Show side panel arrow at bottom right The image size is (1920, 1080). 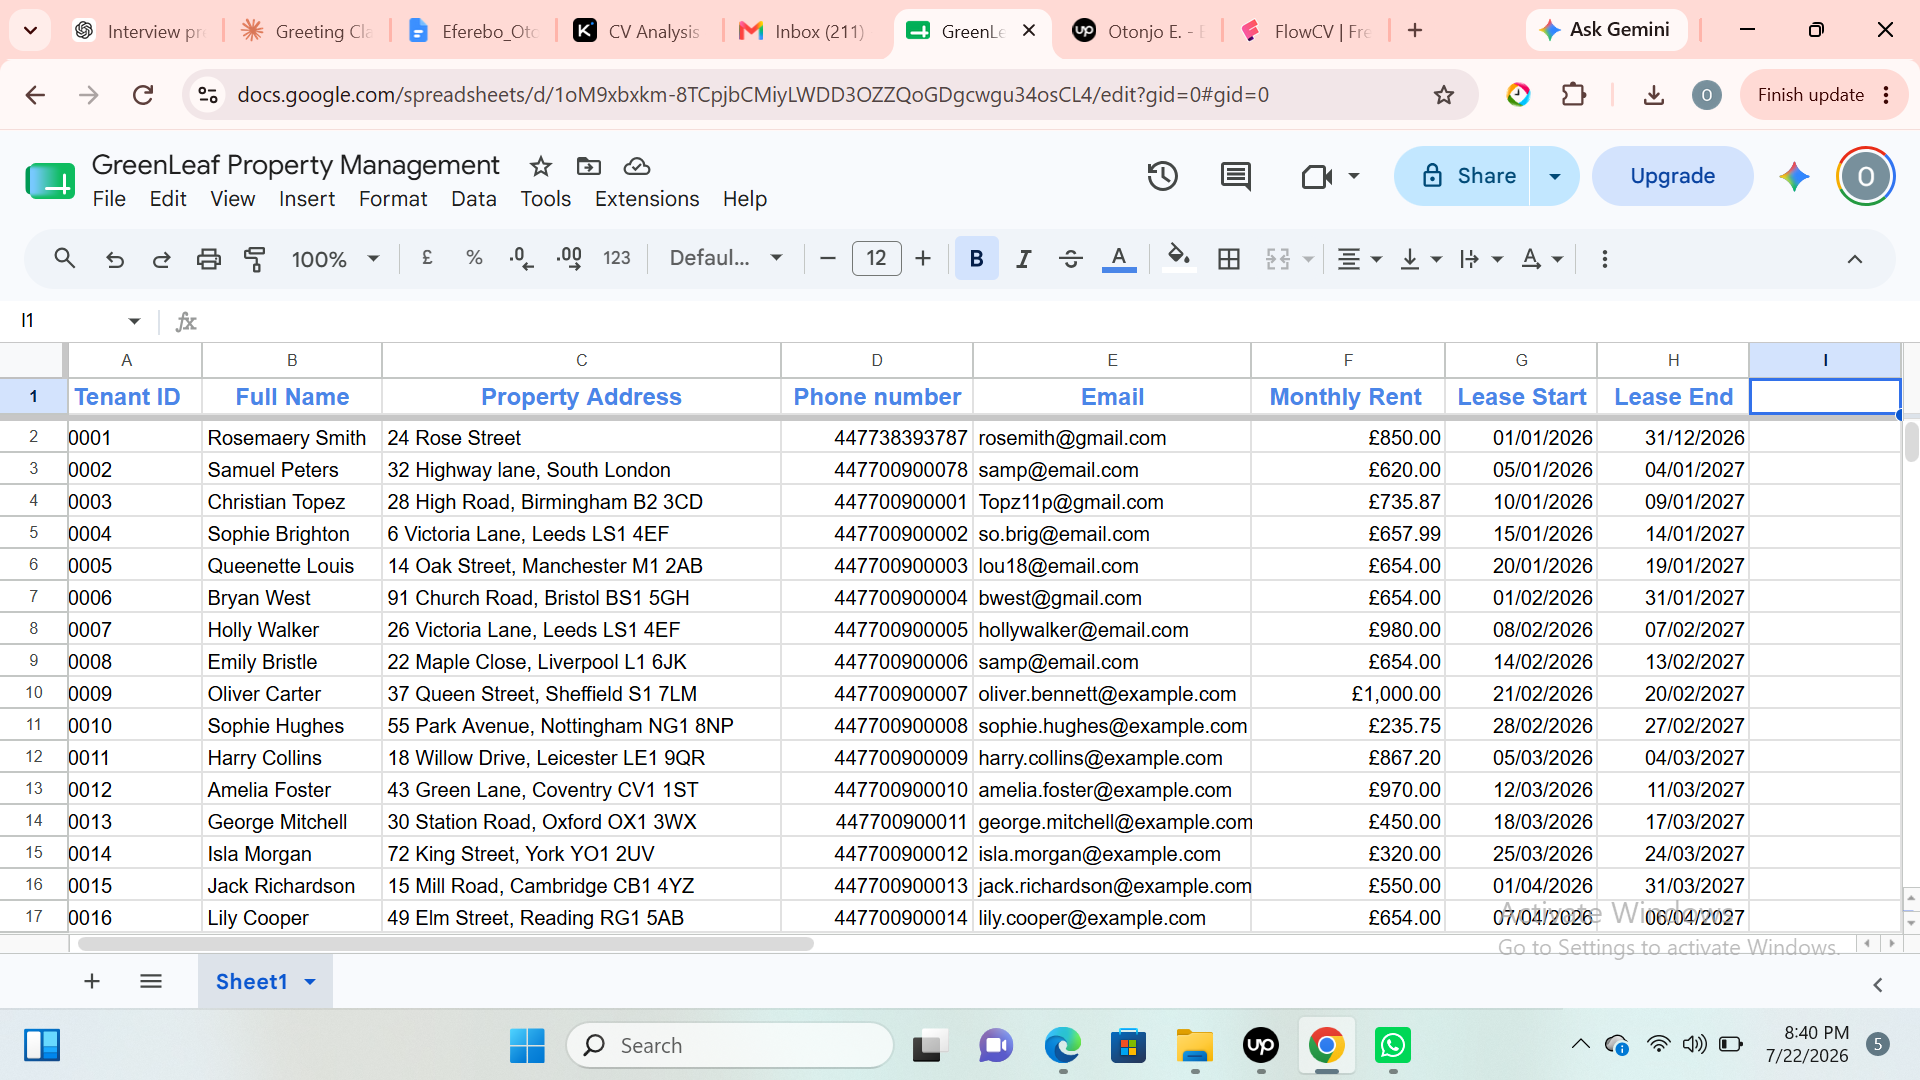(1878, 985)
